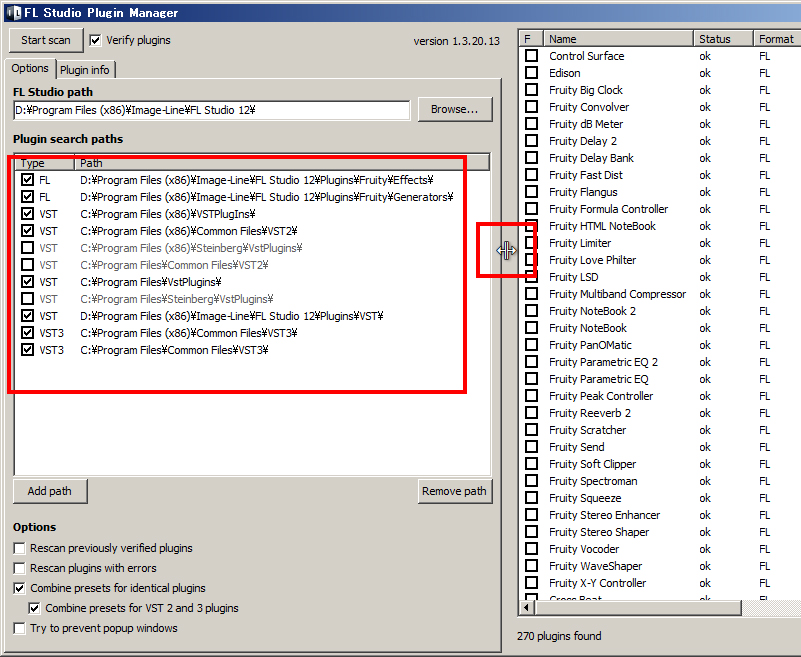Image resolution: width=801 pixels, height=657 pixels.
Task: Select the Fruity Fast Dist plugin name
Action: 586,175
